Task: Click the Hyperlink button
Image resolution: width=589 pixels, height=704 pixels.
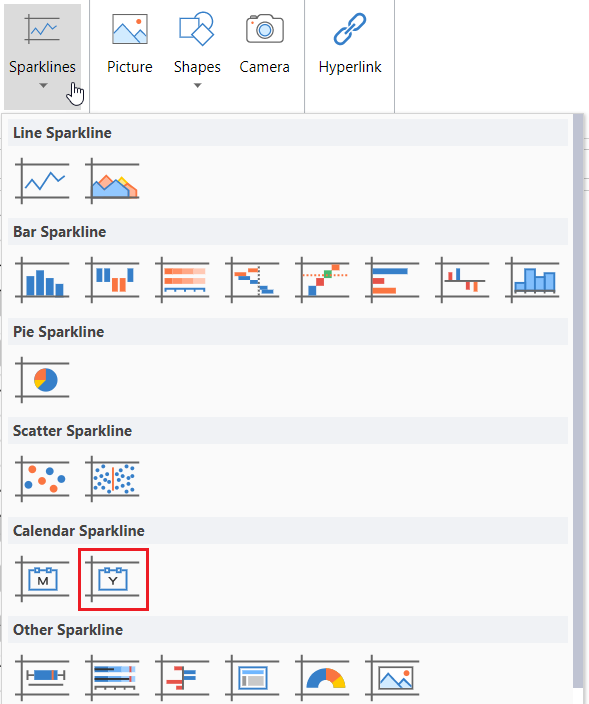Action: 350,44
